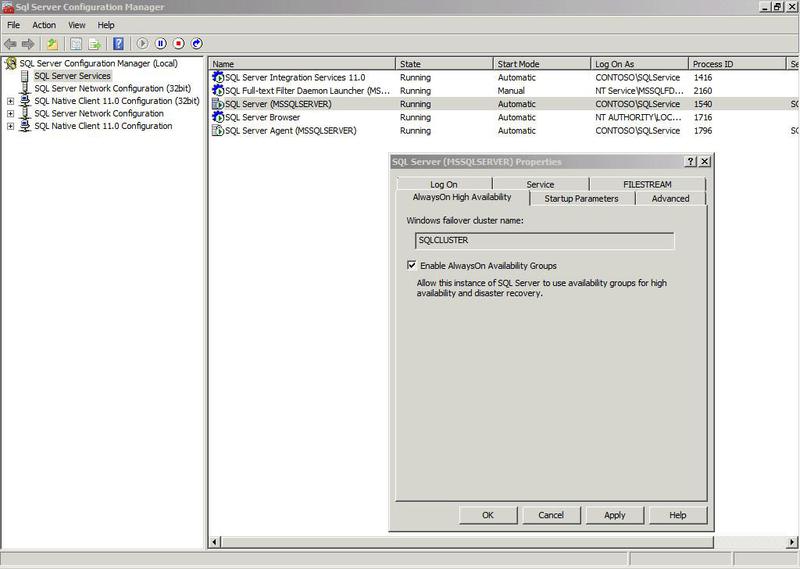Click the Back arrow toolbar icon
This screenshot has height=569, width=800.
pyautogui.click(x=10, y=44)
